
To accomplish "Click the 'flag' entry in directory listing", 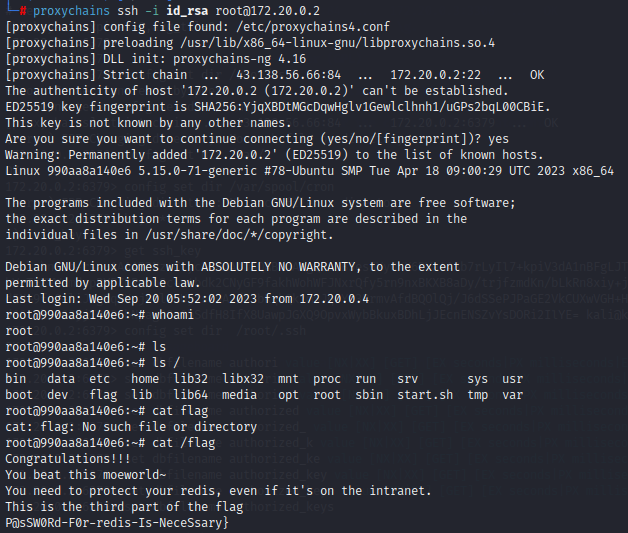I will [x=103, y=395].
